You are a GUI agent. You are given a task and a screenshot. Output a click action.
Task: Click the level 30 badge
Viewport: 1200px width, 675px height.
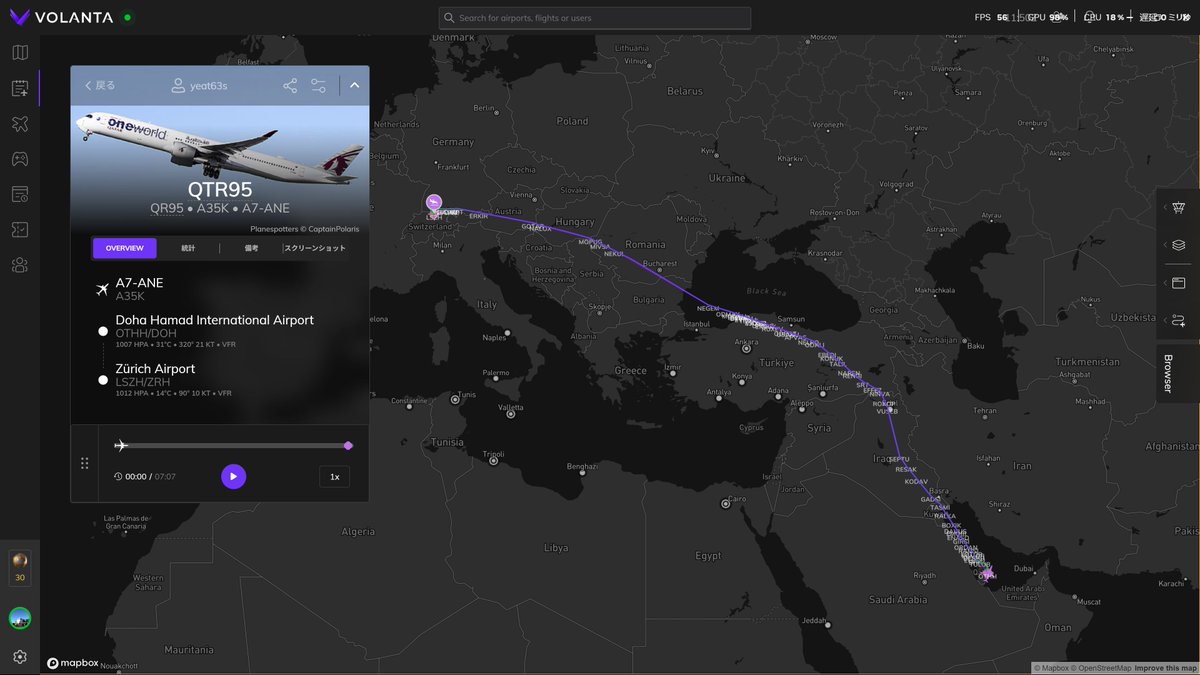pyautogui.click(x=20, y=566)
